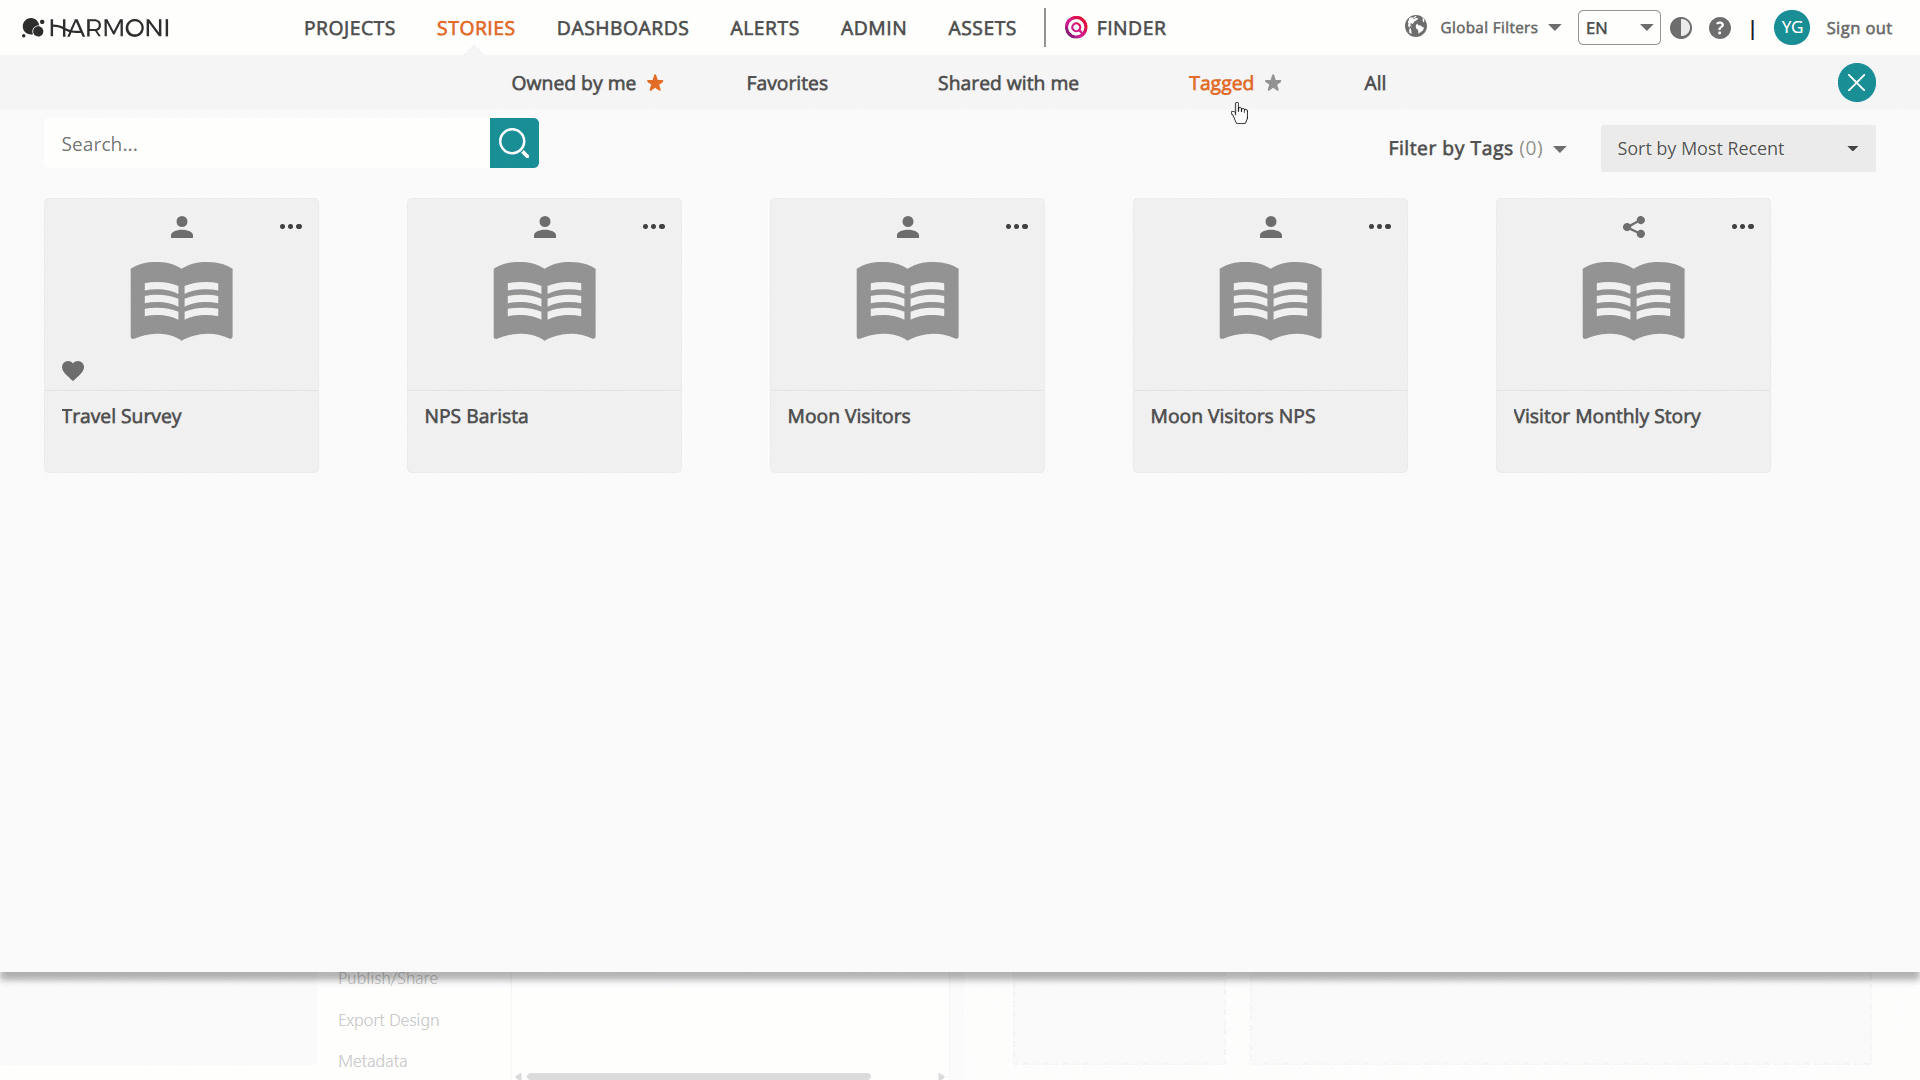Toggle the star next to Tagged
The height and width of the screenshot is (1080, 1920).
pyautogui.click(x=1273, y=83)
